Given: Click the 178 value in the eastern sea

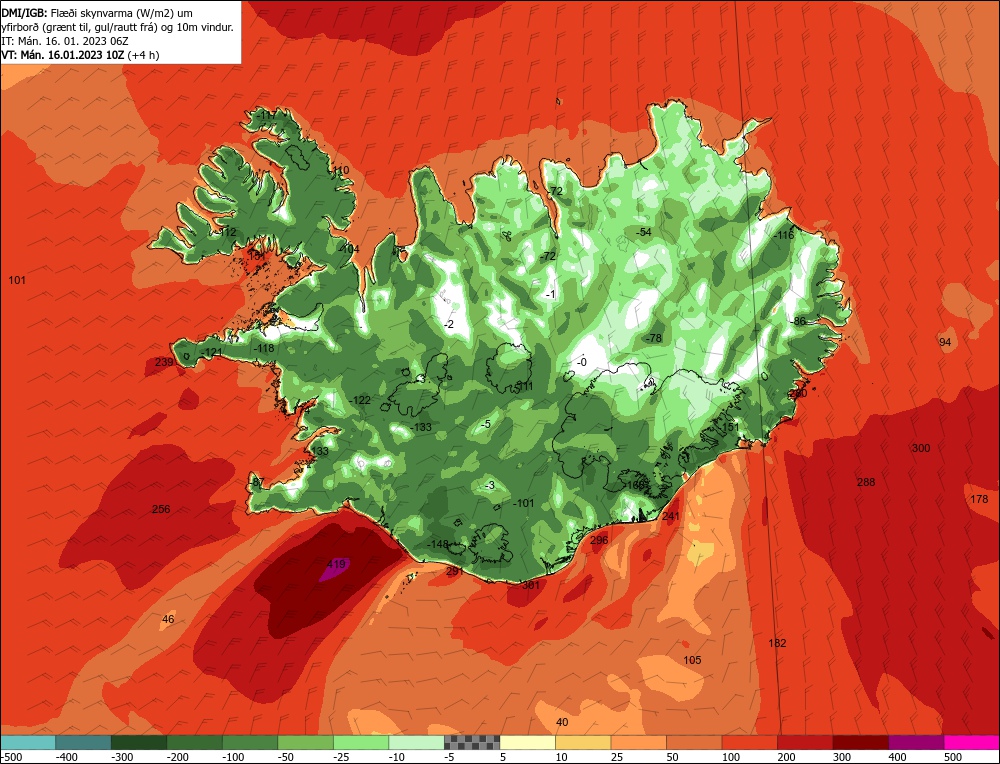Looking at the screenshot, I should pos(979,499).
